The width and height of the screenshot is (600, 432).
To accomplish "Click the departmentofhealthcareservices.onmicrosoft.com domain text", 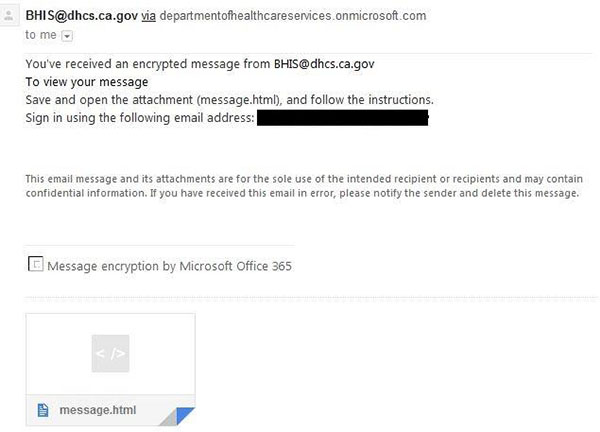I will tap(293, 16).
